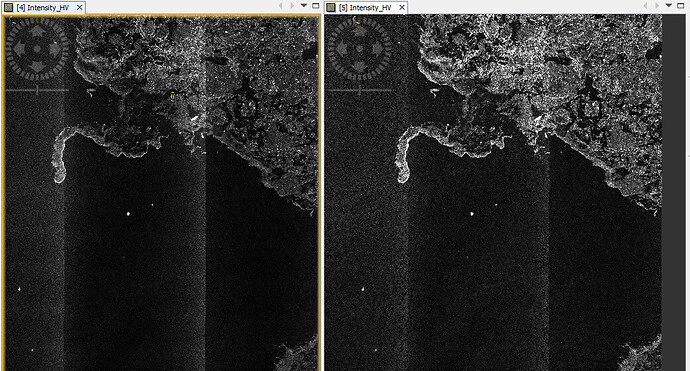Pan down with arrow in [4] view compass
This screenshot has height=371, width=690.
point(37,66)
